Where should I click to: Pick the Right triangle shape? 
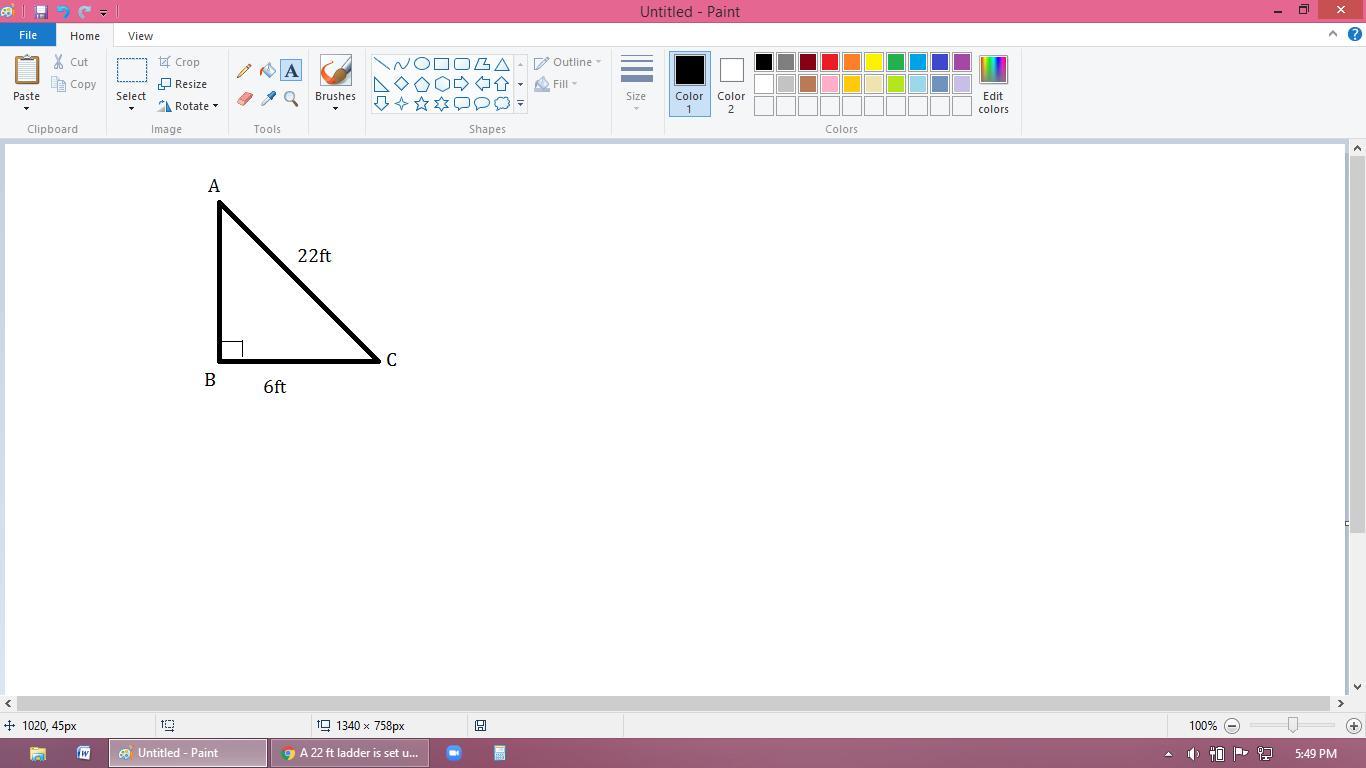pos(381,84)
